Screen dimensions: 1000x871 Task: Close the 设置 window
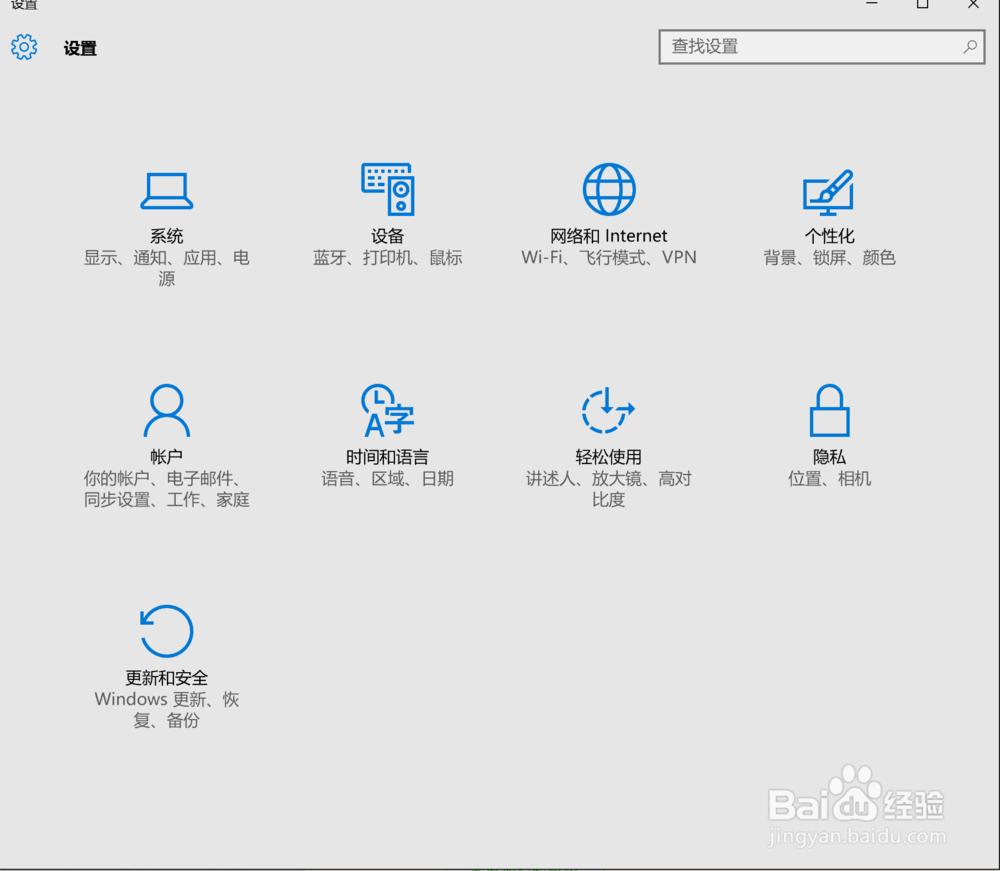tap(973, 4)
